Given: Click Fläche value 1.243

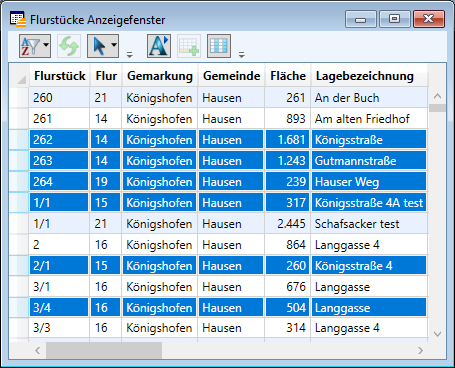Looking at the screenshot, I should point(288,161).
